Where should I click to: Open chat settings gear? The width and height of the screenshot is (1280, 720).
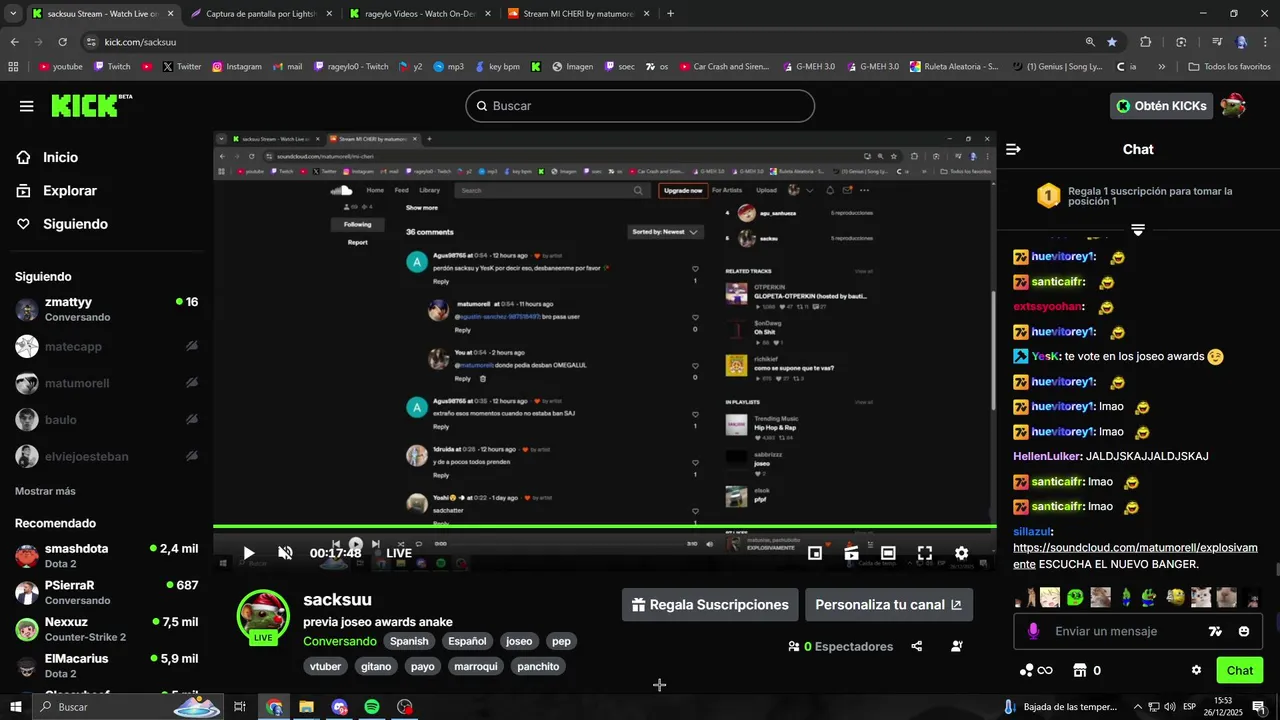[1196, 670]
